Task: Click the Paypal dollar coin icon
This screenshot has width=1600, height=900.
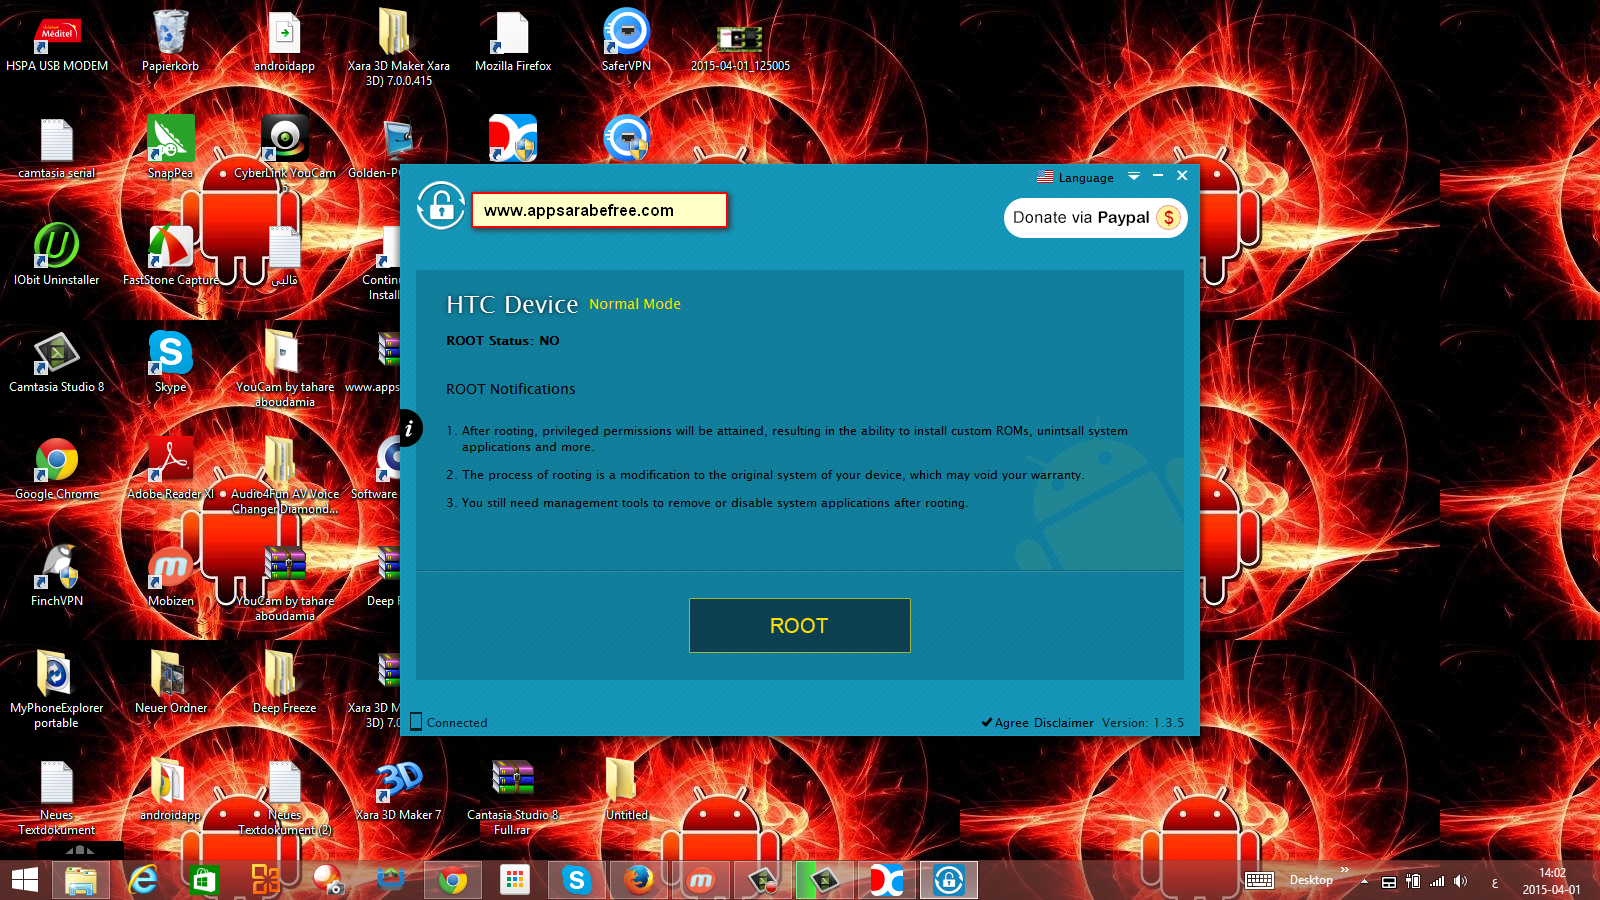Action: click(1168, 218)
